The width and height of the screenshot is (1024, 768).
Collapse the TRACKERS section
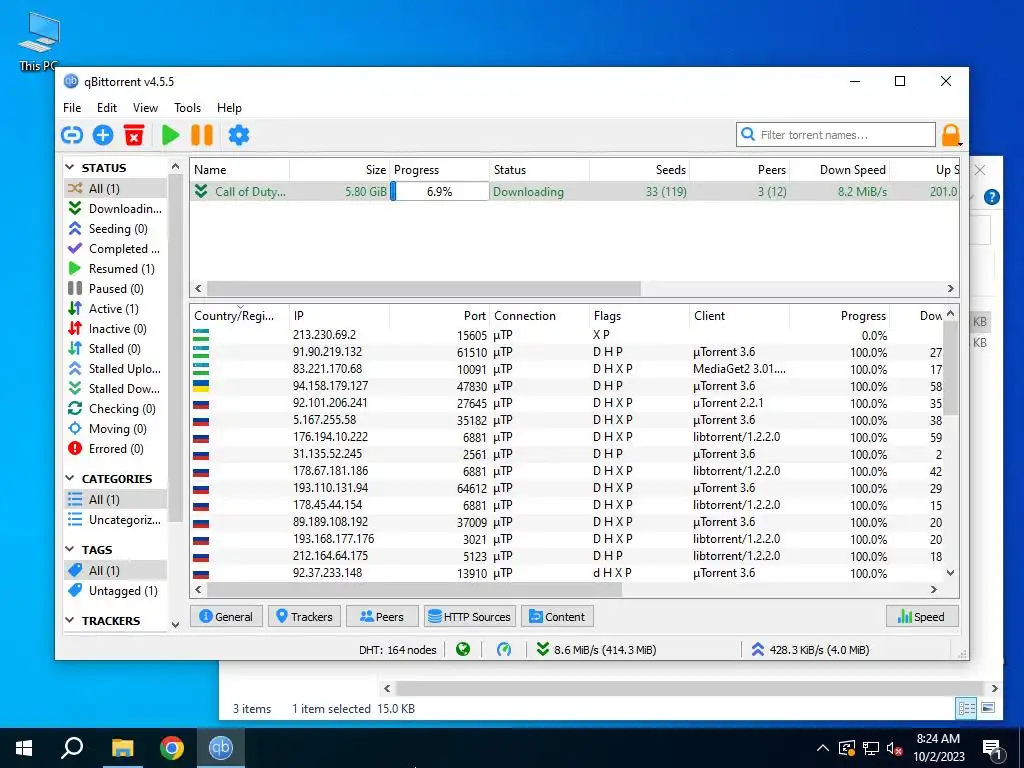point(70,620)
